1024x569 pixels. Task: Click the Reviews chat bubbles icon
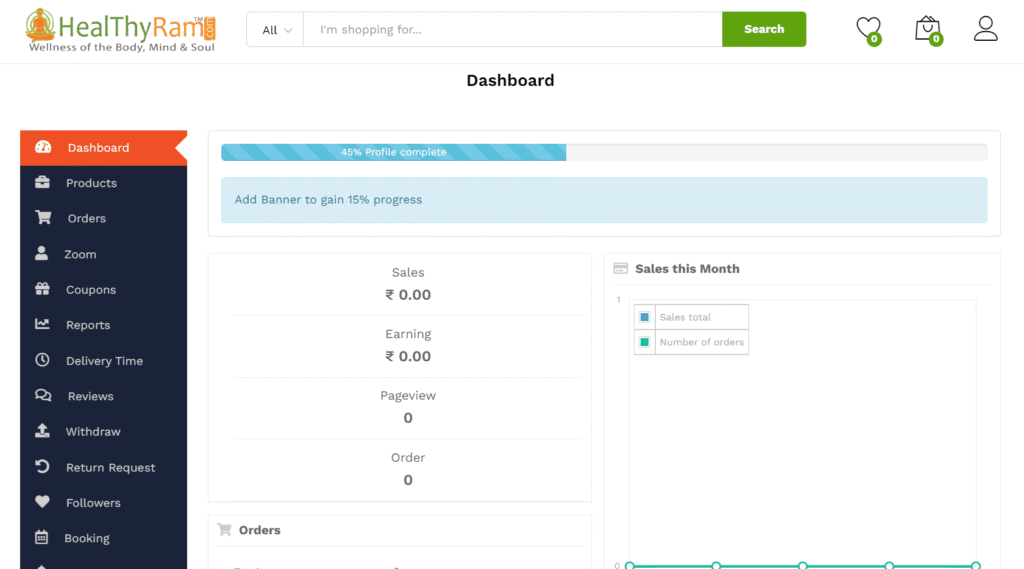tap(43, 395)
